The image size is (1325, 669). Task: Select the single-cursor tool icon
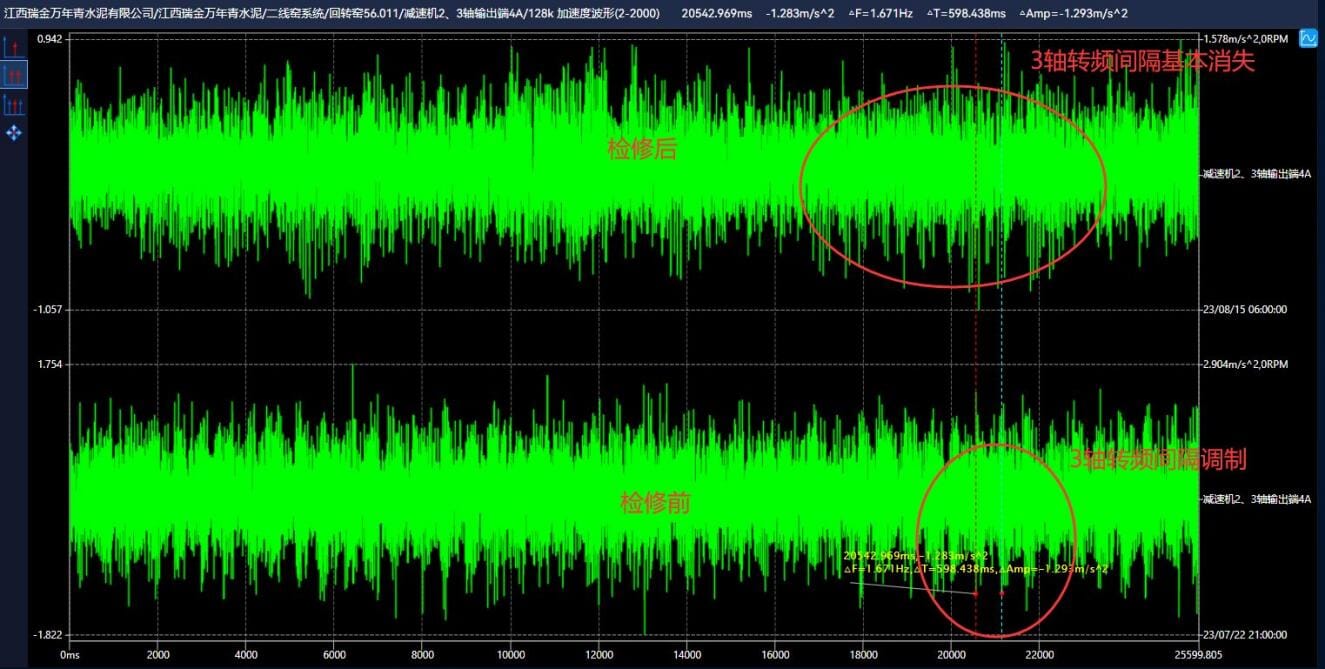14,47
